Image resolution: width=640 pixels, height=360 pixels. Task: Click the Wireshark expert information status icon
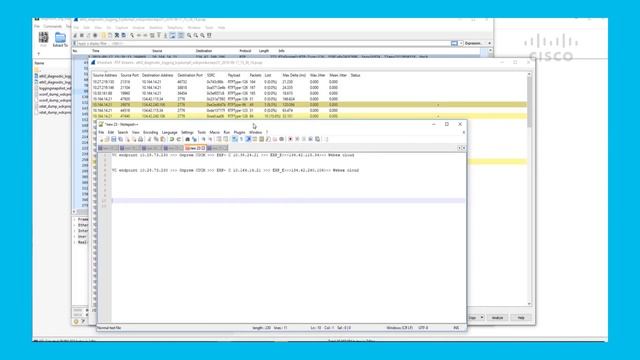tap(76, 322)
